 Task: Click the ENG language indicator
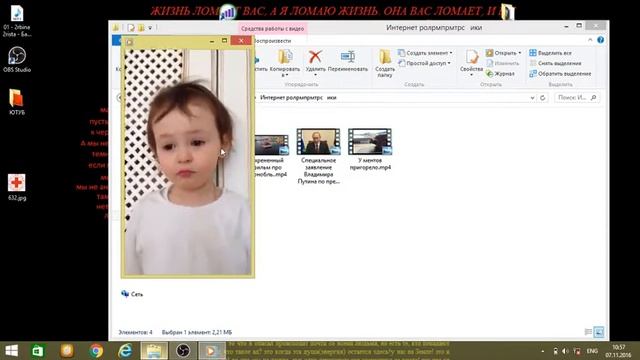click(x=592, y=351)
